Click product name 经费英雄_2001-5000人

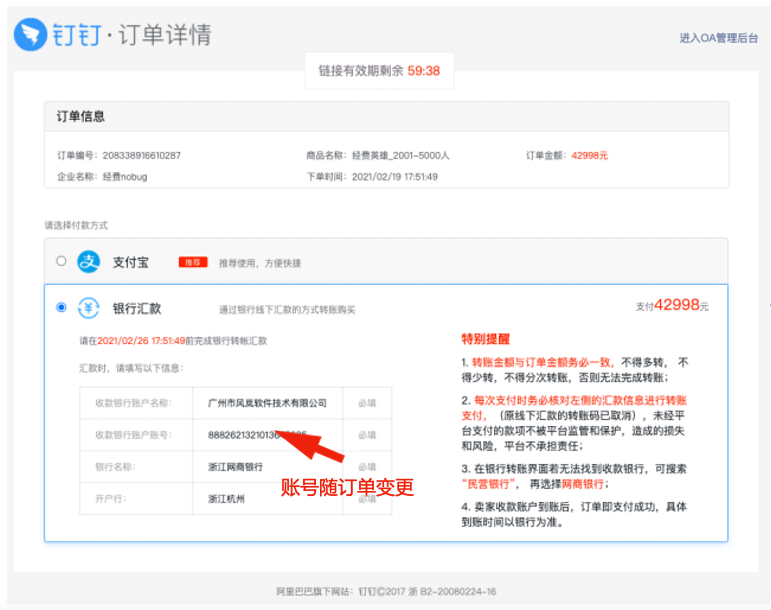tap(401, 155)
